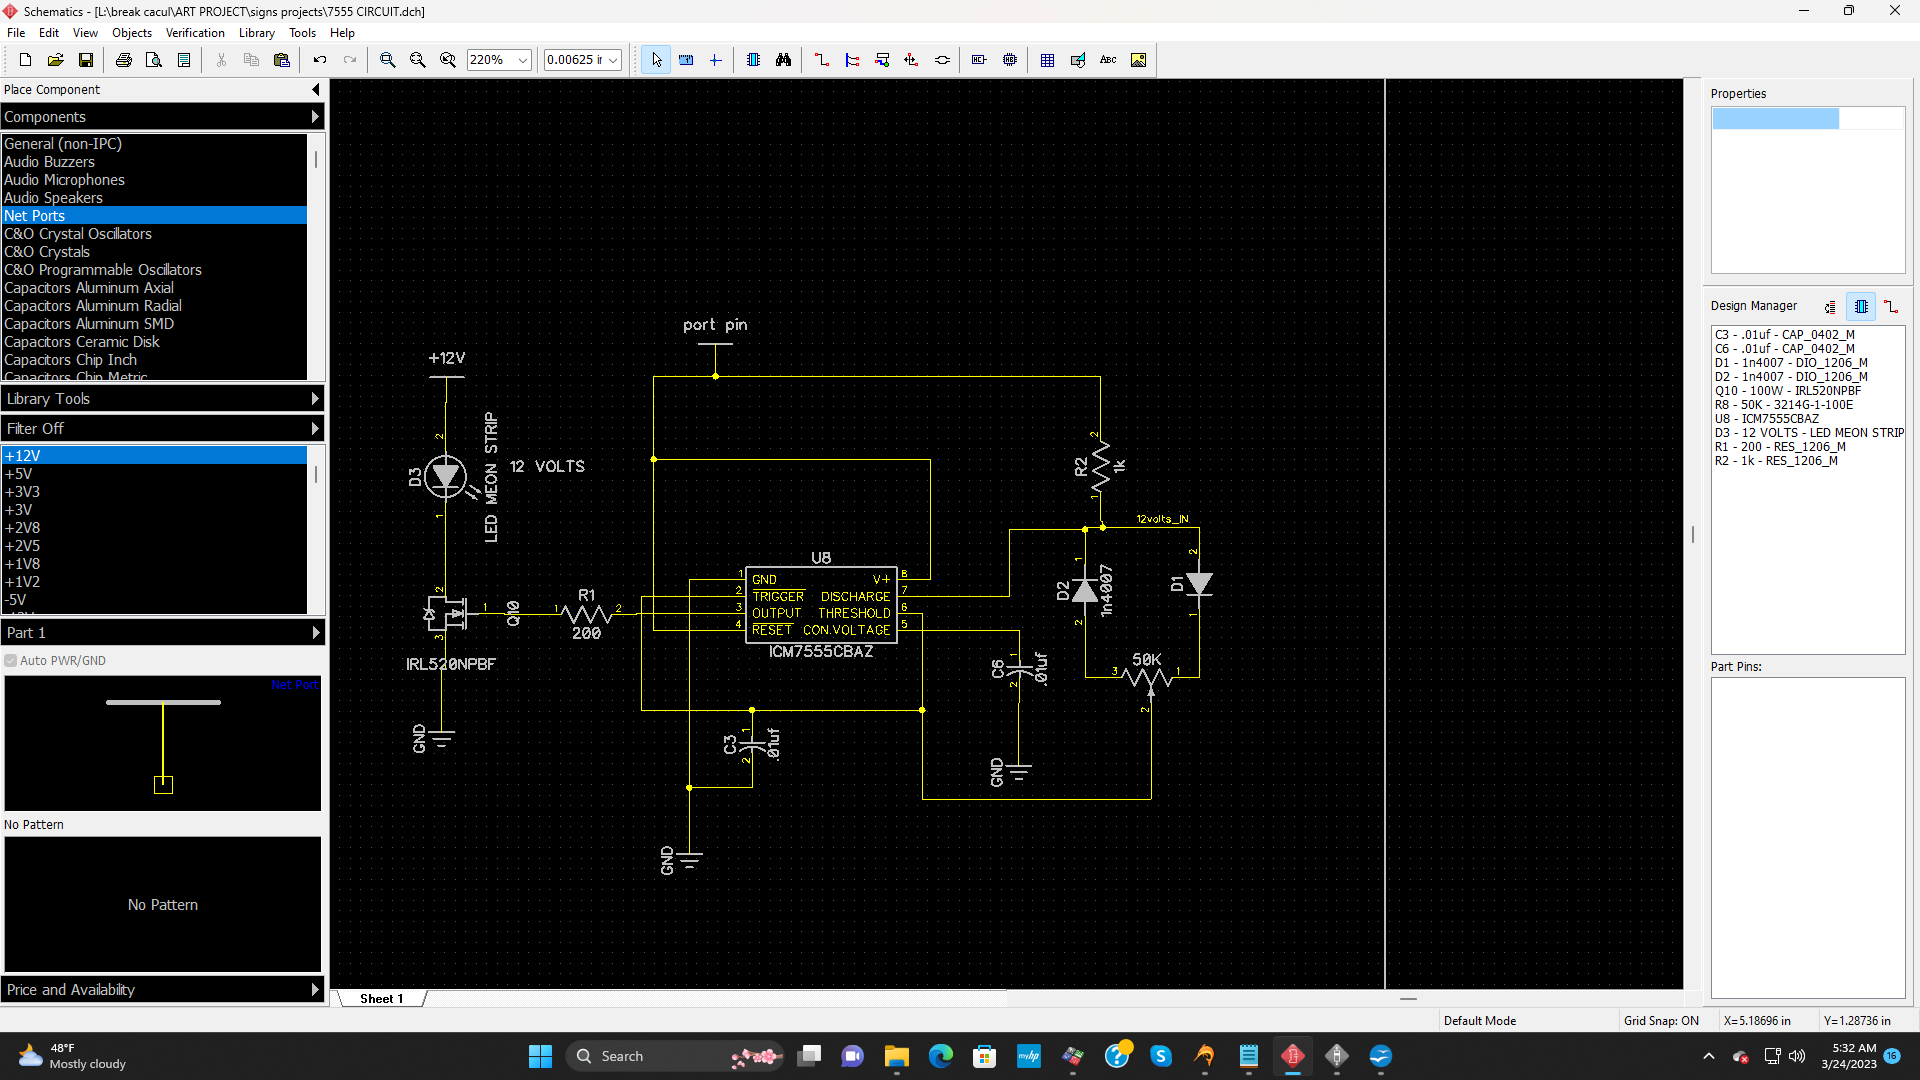Expand the Filter Off section

coord(162,429)
